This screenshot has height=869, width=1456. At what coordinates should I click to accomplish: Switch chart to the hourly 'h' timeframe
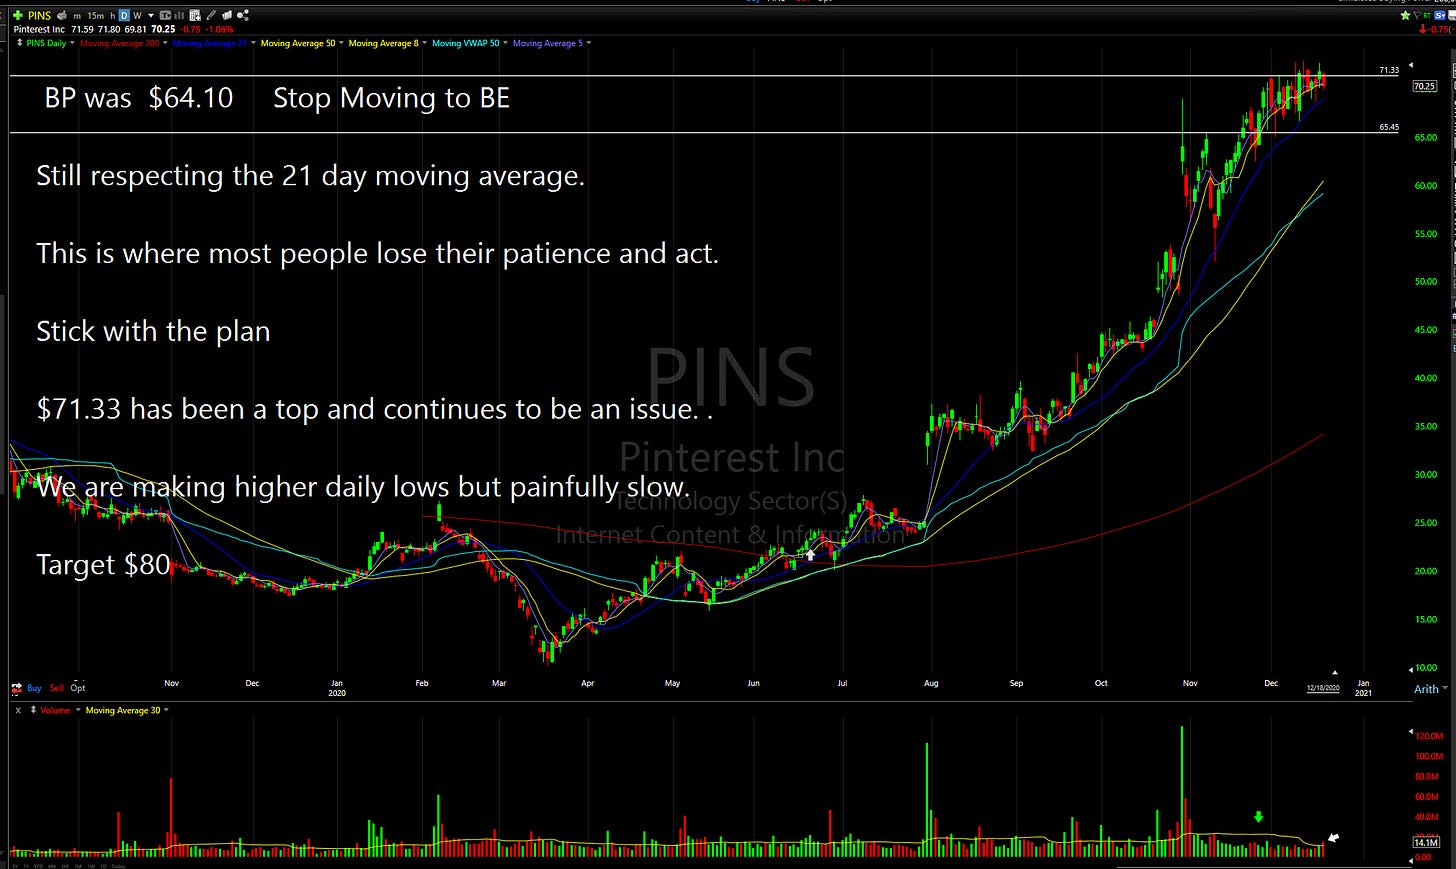tap(112, 16)
